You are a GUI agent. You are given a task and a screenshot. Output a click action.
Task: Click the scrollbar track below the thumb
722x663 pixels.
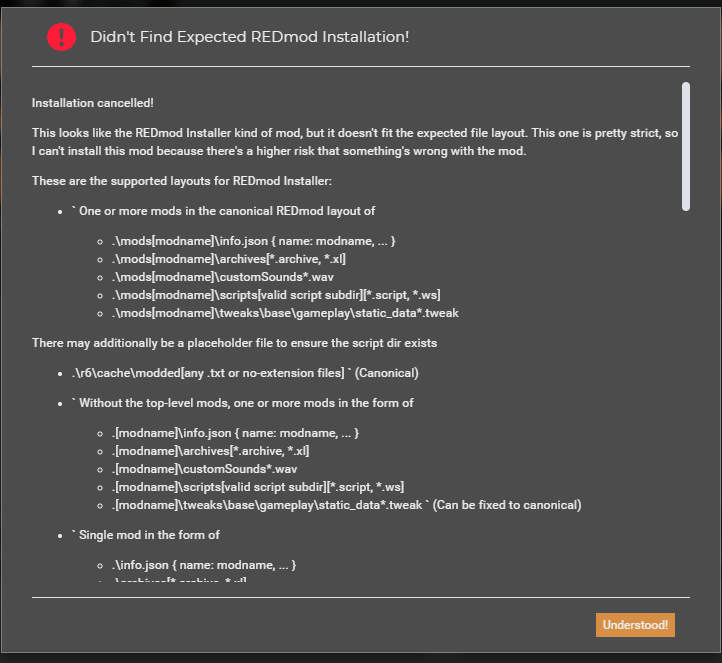686,400
